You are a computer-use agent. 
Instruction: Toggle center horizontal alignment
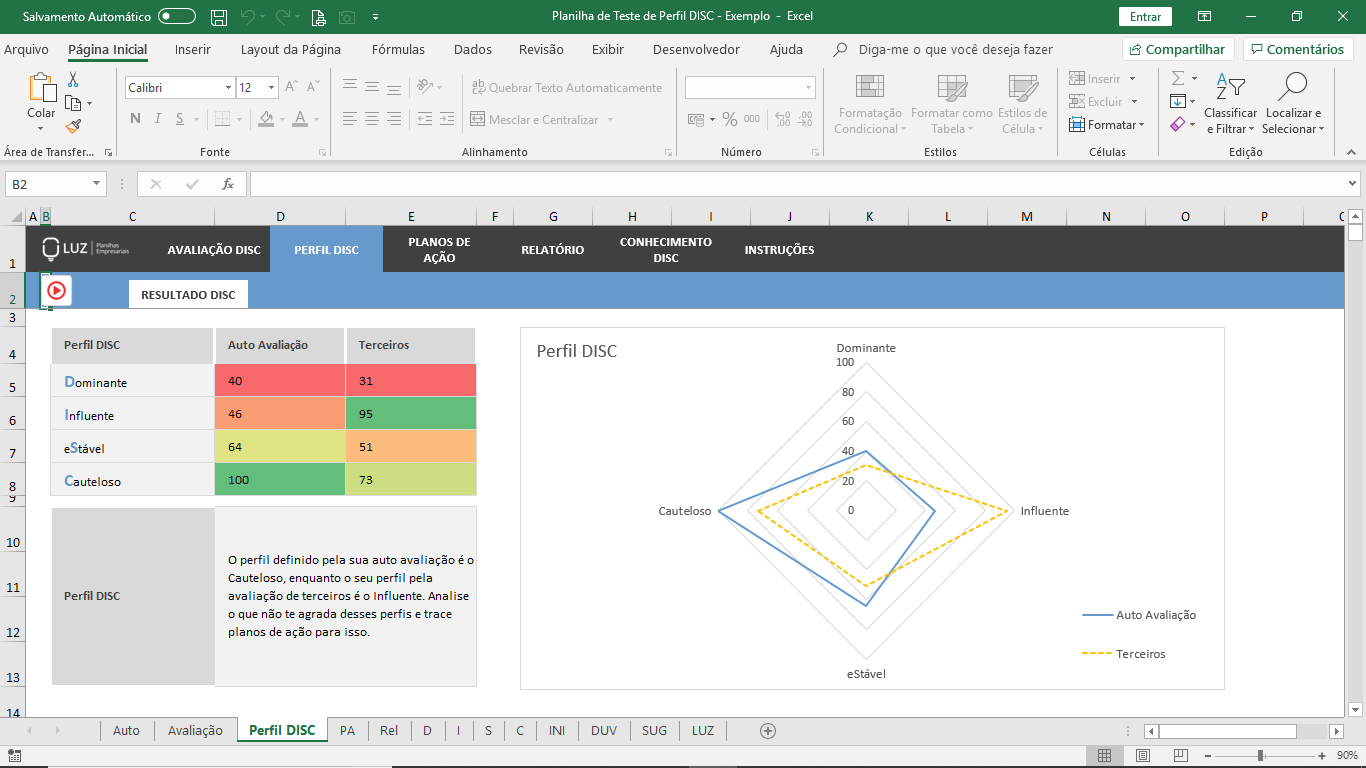point(372,119)
